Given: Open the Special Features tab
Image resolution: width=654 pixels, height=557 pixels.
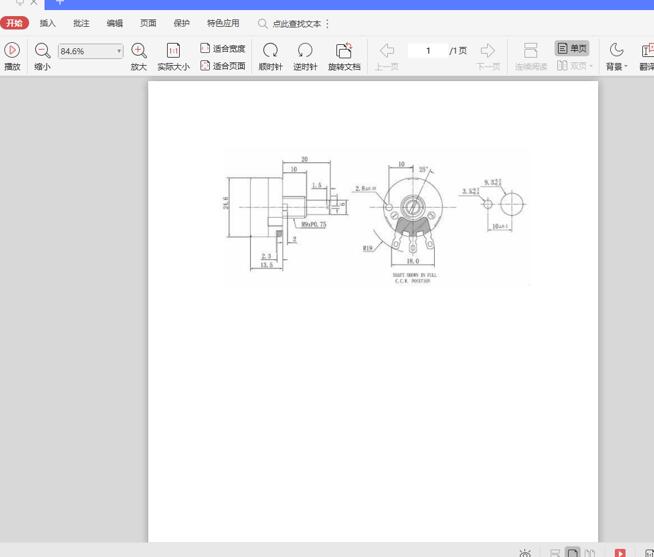Looking at the screenshot, I should [223, 23].
